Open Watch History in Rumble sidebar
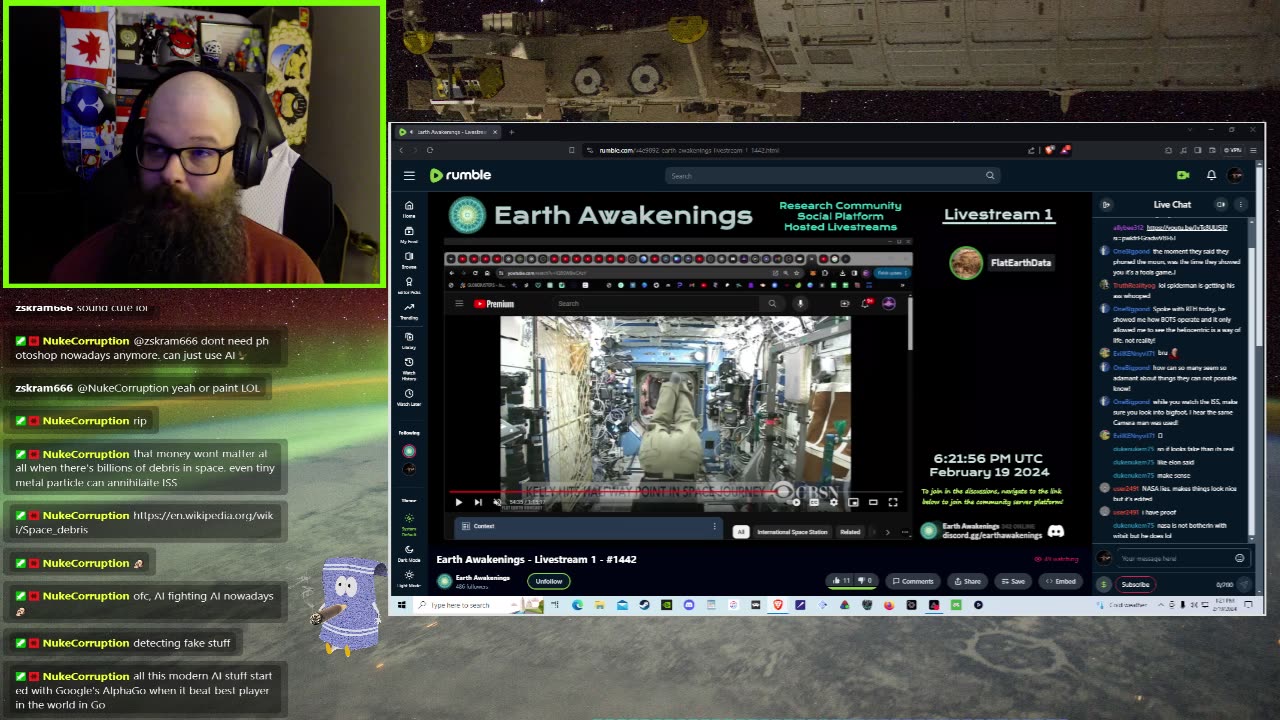1280x720 pixels. click(x=409, y=368)
